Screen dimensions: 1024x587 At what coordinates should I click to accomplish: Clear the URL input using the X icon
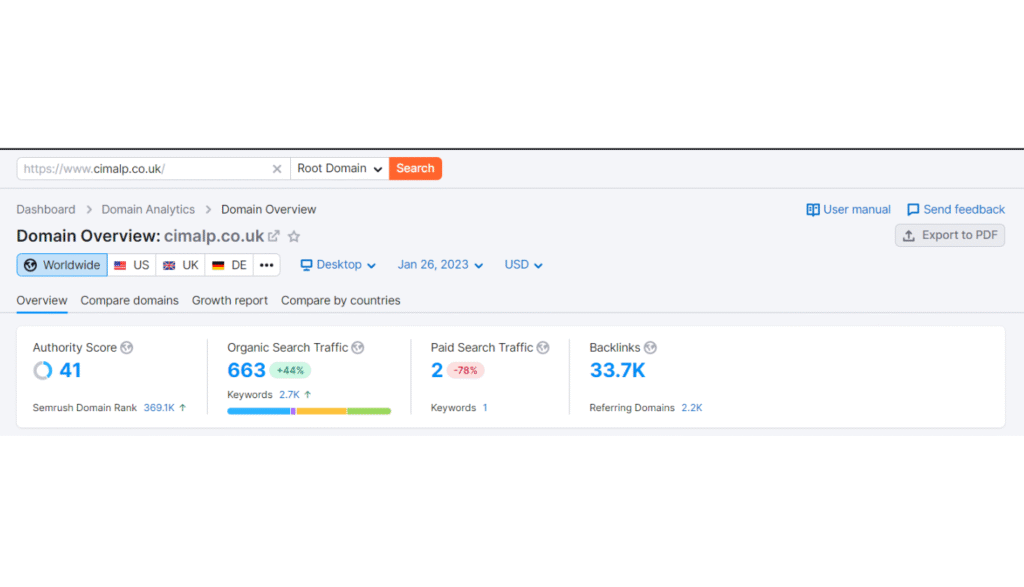click(277, 168)
